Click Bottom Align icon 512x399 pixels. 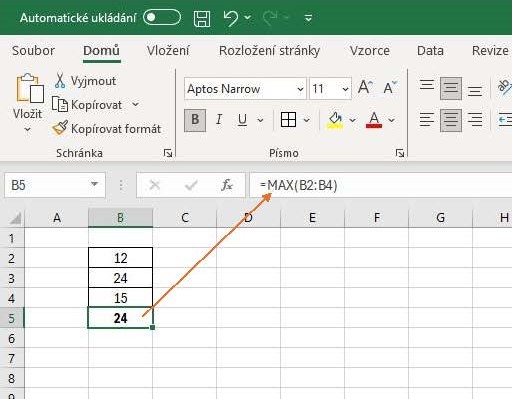coord(475,91)
